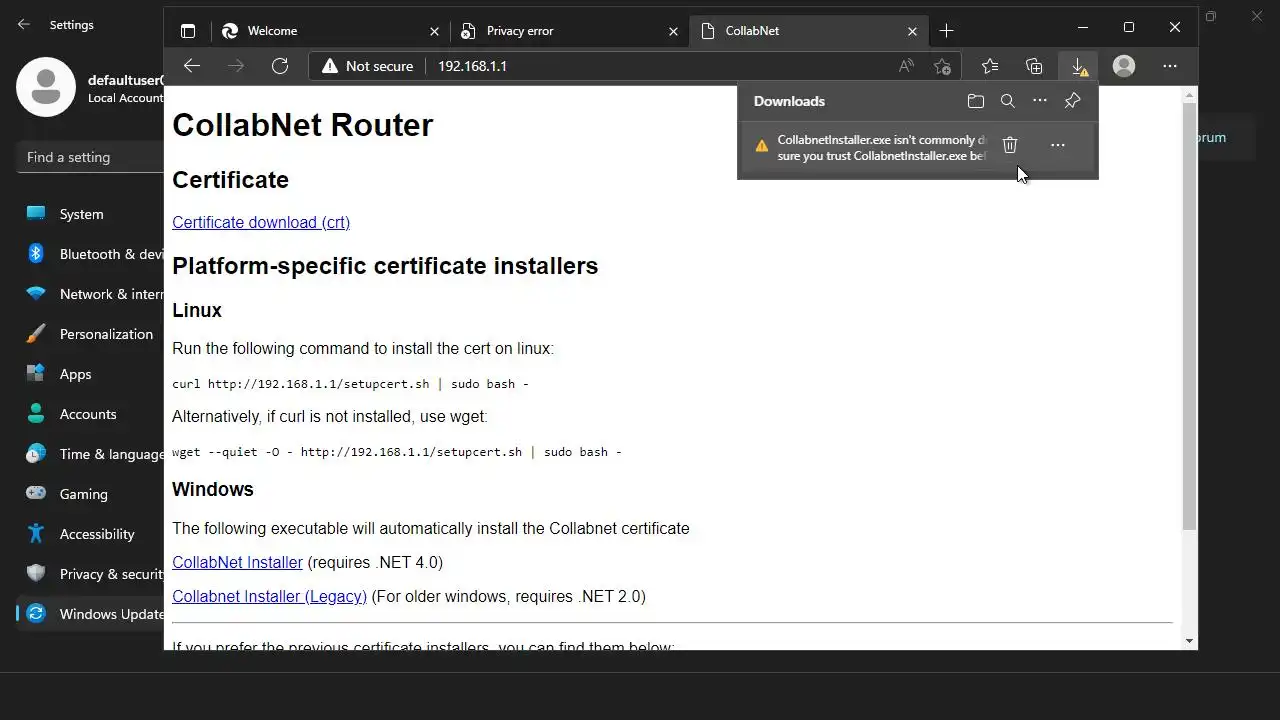1280x720 pixels.
Task: Click the Not secure label
Action: coord(379,66)
